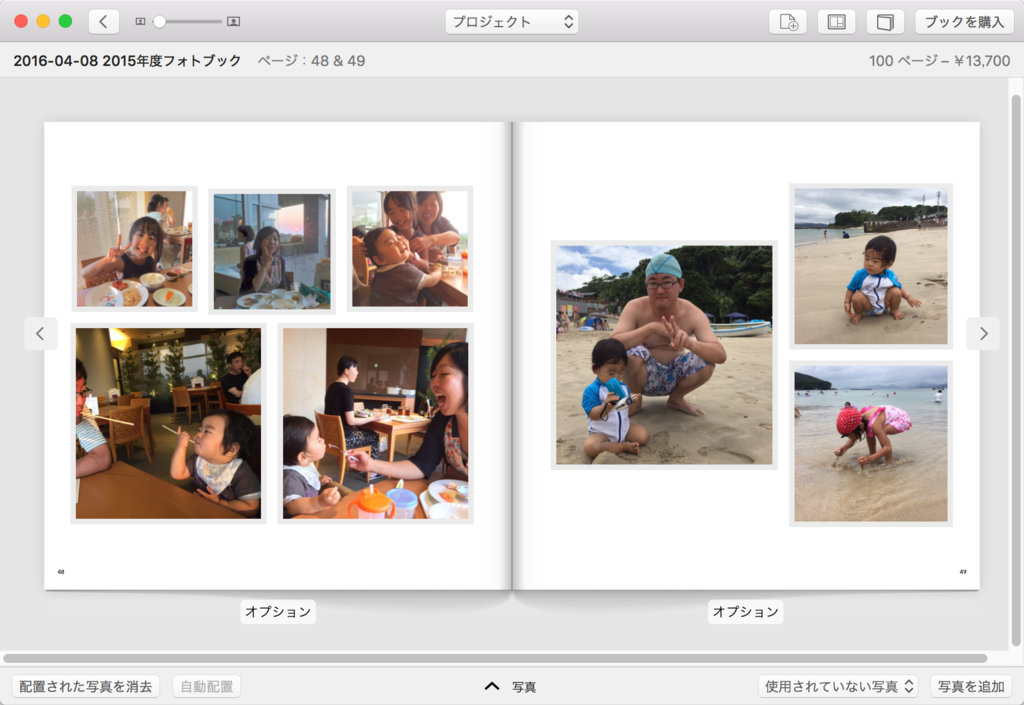Click ブックを購入 button
The height and width of the screenshot is (705, 1024).
pyautogui.click(x=964, y=22)
